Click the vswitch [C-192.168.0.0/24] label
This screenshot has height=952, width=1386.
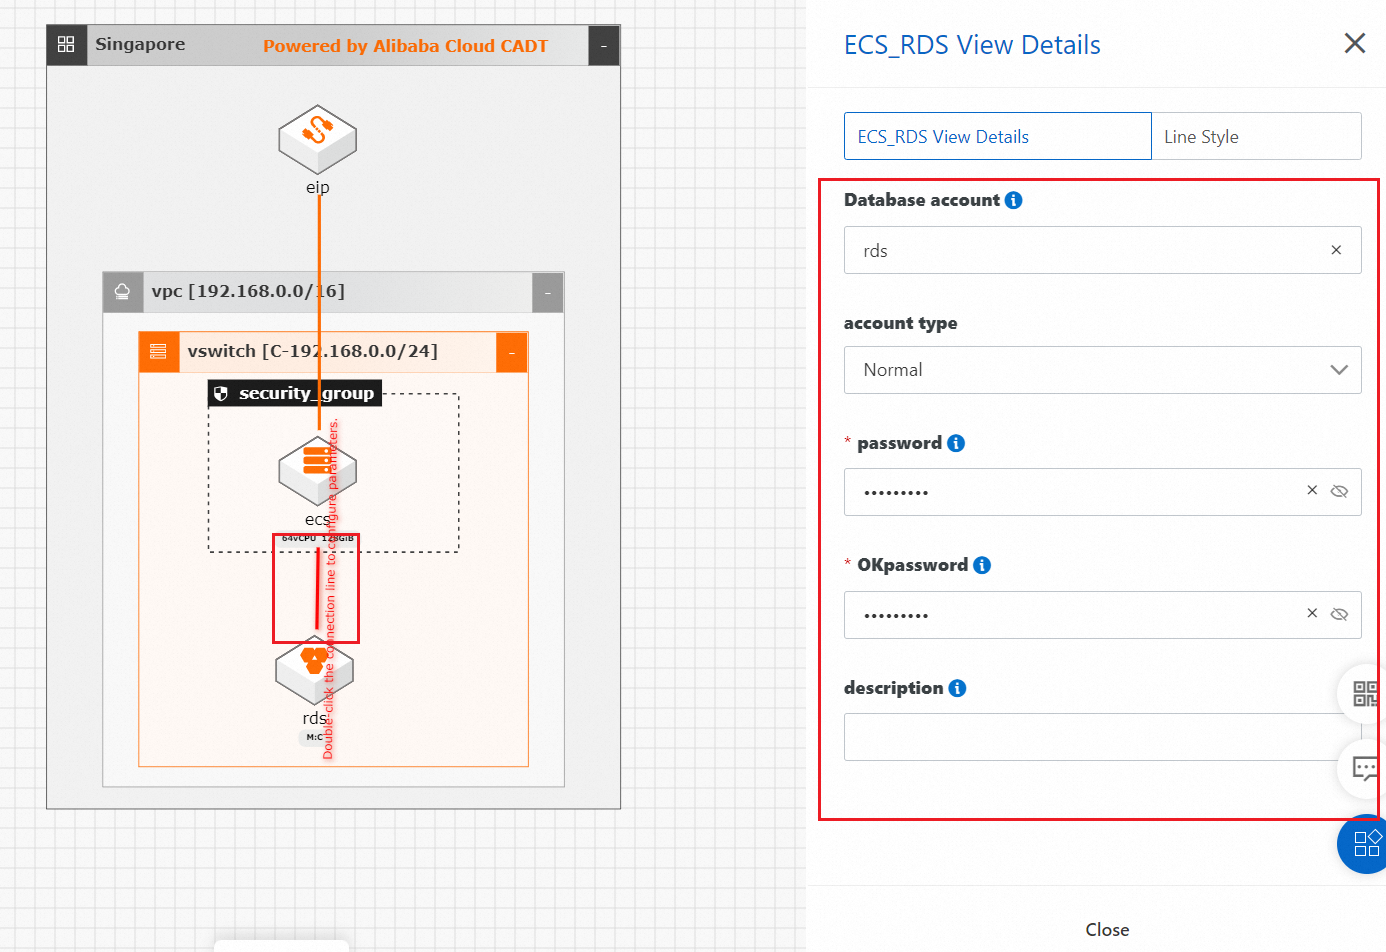[x=312, y=351]
